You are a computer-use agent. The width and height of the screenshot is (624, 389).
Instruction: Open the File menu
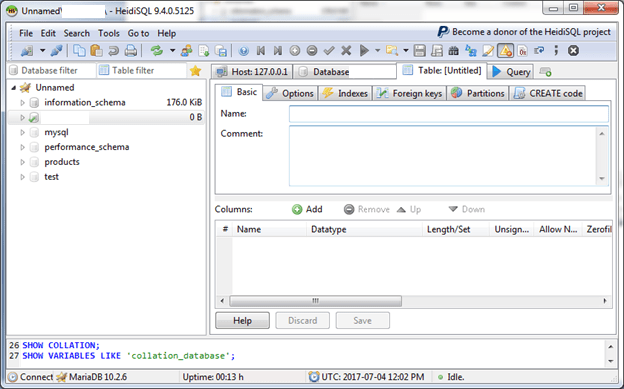point(26,33)
